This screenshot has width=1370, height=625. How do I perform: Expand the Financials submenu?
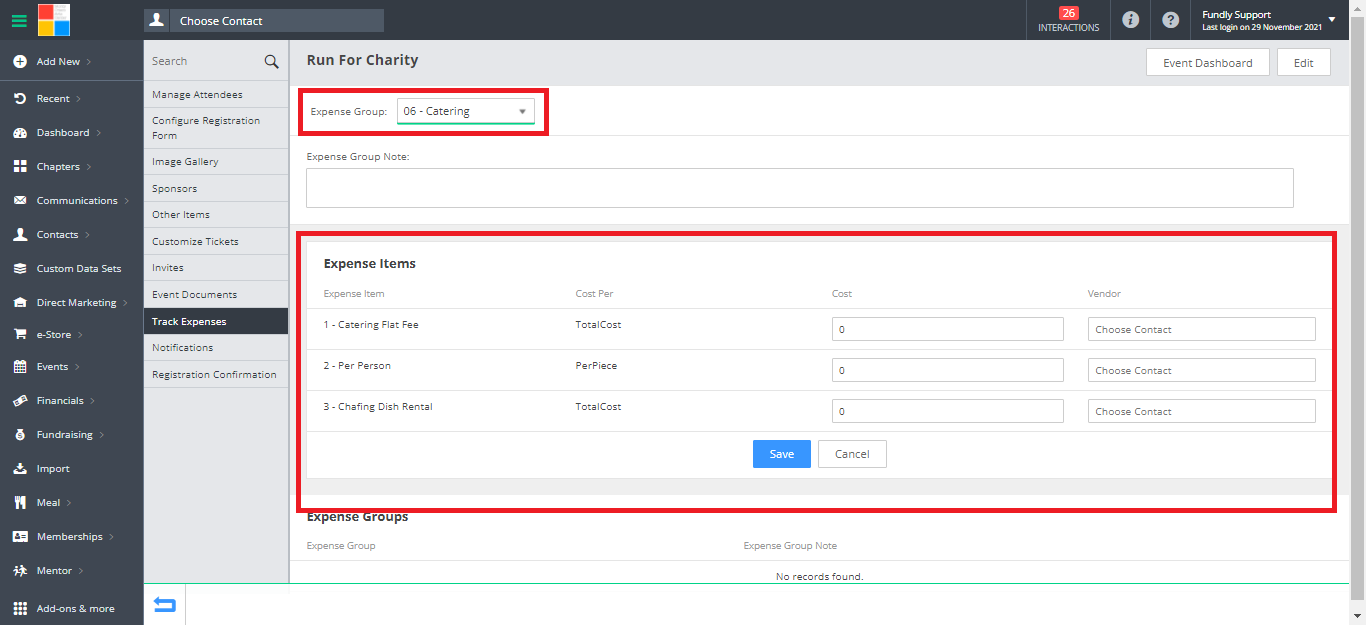point(93,401)
